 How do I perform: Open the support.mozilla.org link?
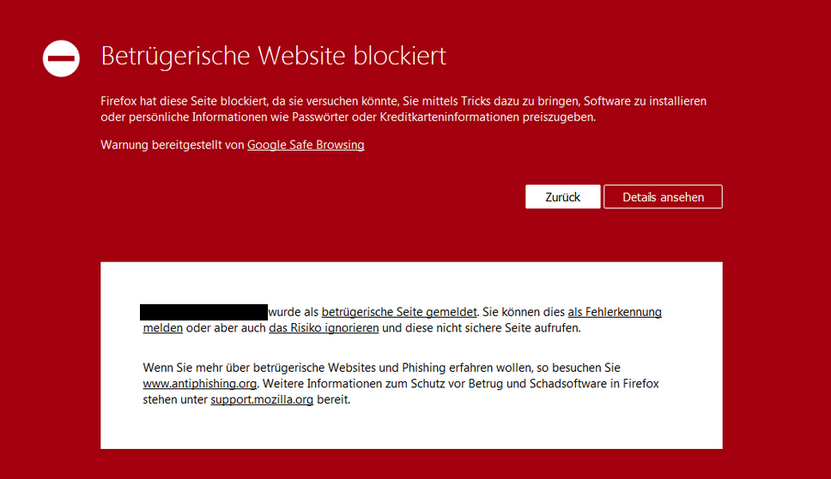(263, 400)
